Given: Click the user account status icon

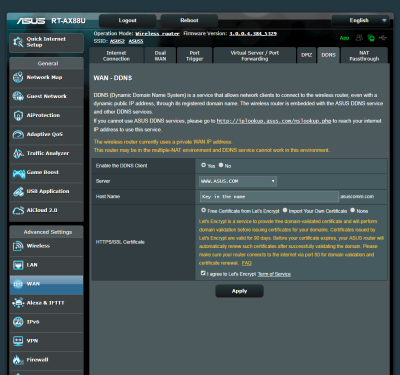Looking at the screenshot, I should point(359,38).
